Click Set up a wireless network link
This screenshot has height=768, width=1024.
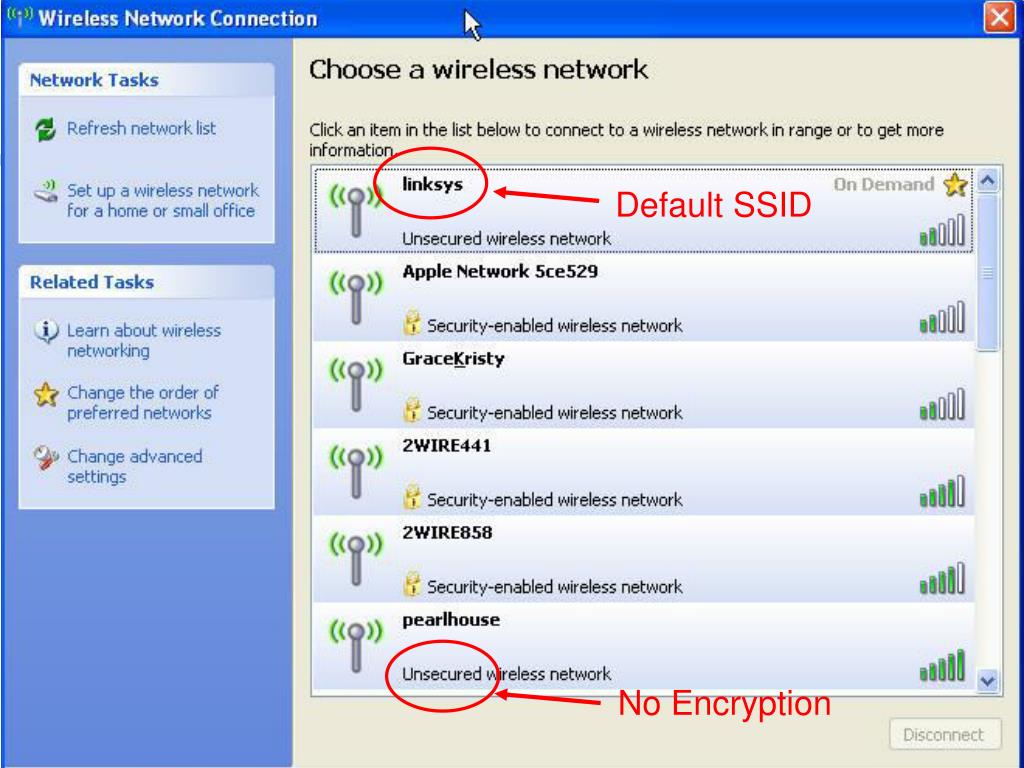163,200
